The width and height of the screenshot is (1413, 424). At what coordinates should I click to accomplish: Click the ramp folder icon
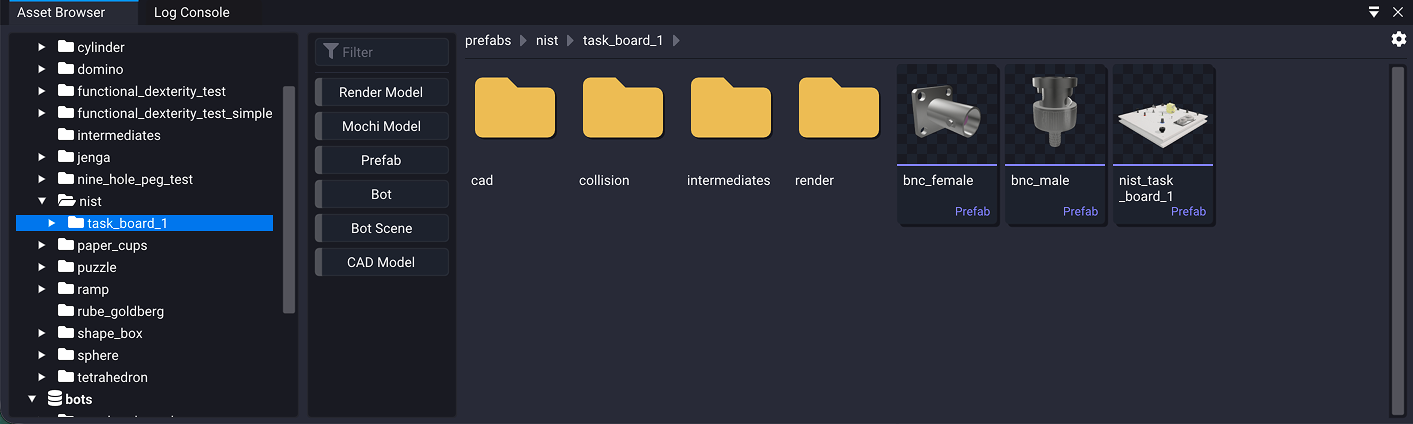click(x=66, y=289)
